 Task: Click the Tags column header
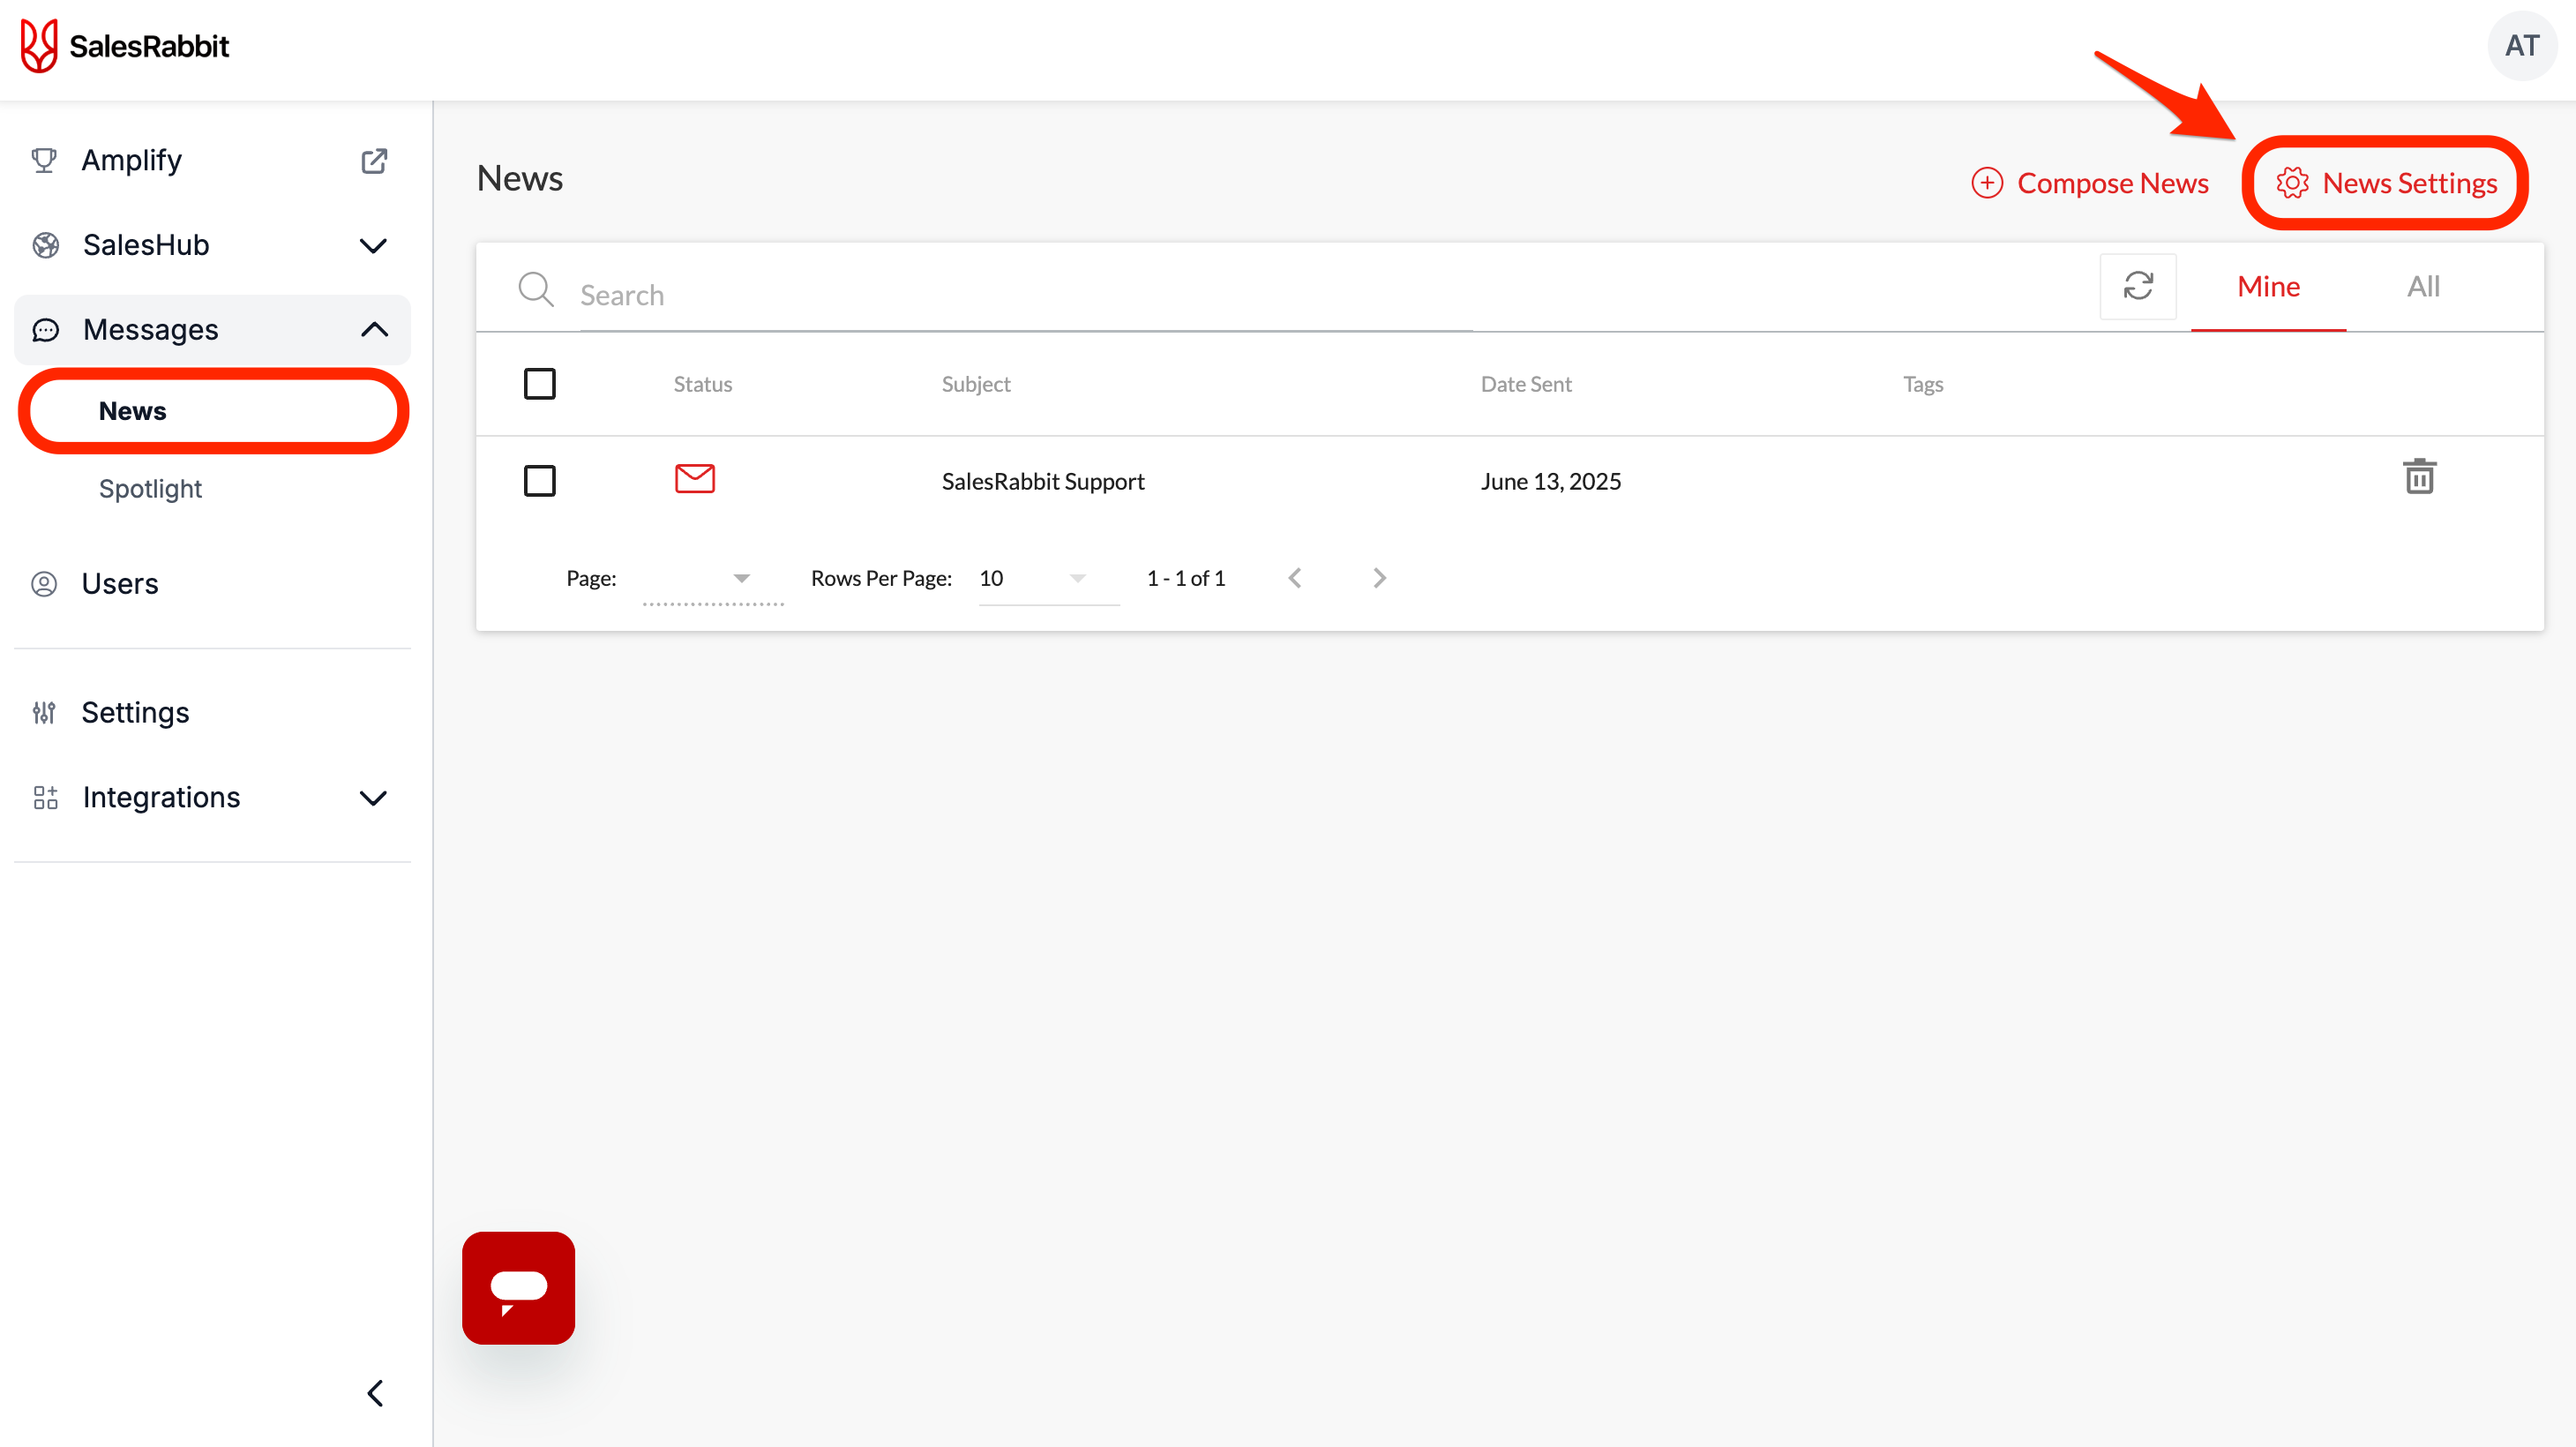[1923, 384]
